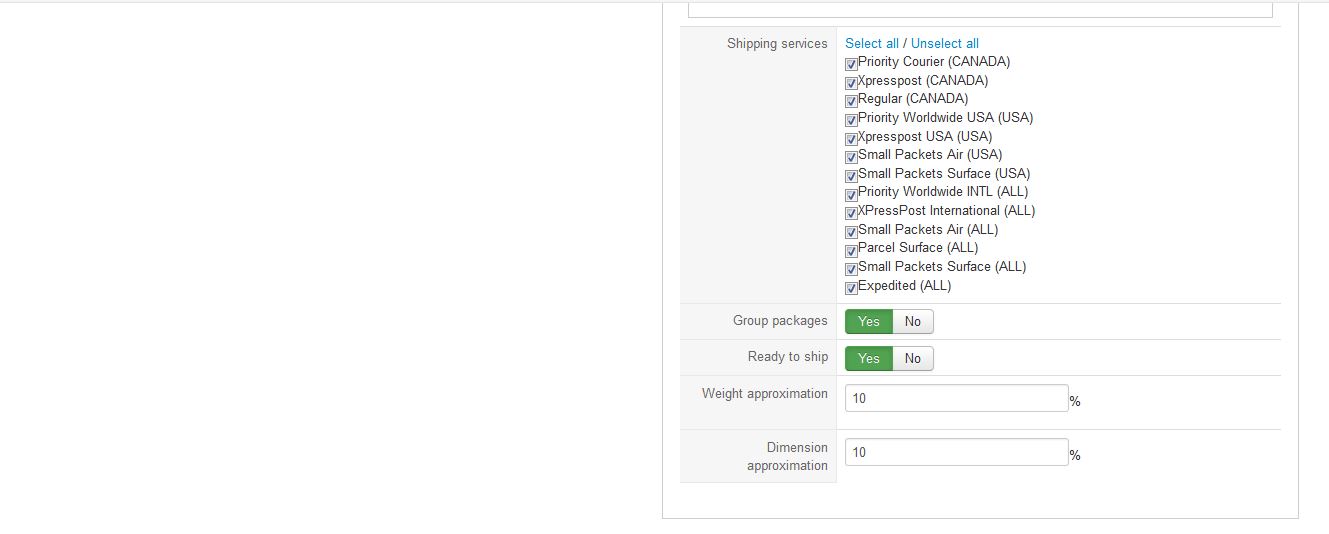1329x534 pixels.
Task: Disable the Xpresspost USA (USA) checkbox
Action: 851,139
